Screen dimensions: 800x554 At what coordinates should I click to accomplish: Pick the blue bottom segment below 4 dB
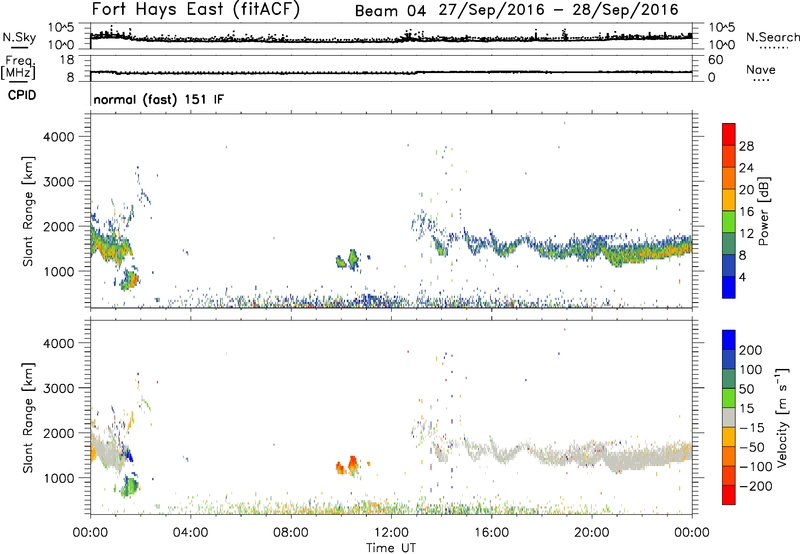(x=729, y=287)
